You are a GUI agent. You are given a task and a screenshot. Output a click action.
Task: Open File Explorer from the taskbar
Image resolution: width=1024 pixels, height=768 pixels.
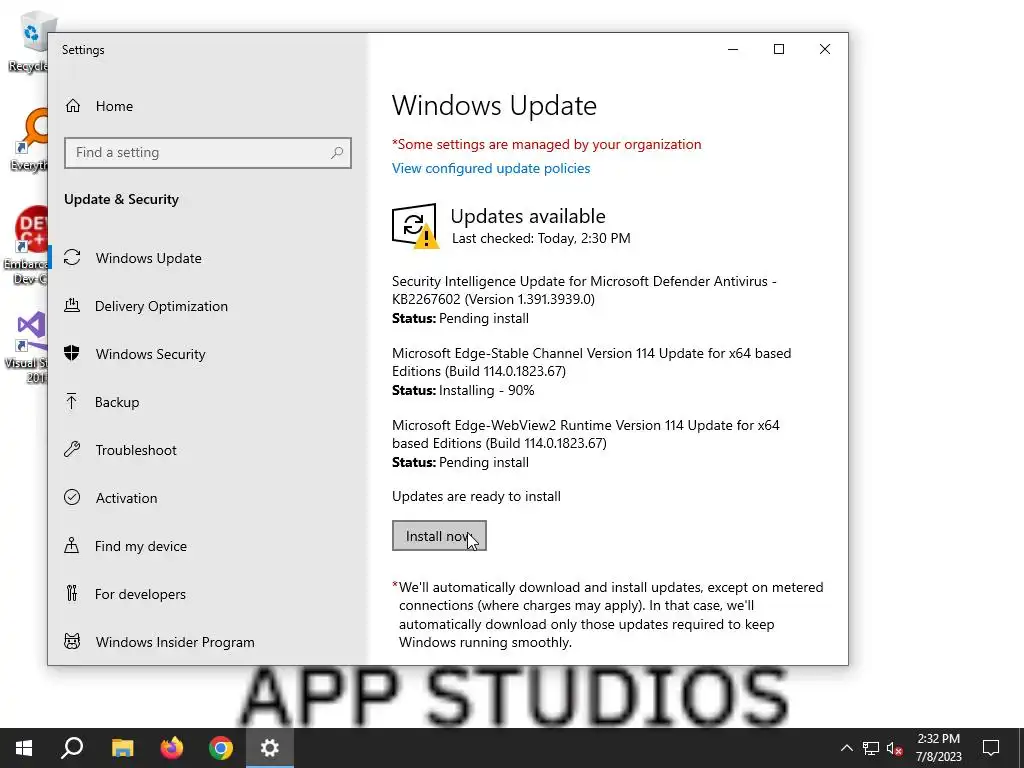tap(122, 748)
